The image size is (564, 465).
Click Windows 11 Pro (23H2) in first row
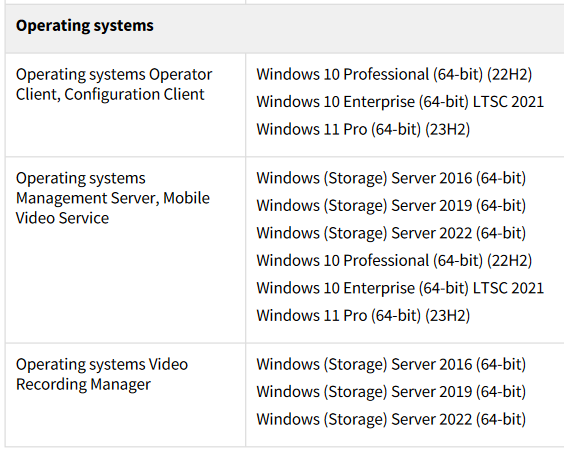(363, 129)
